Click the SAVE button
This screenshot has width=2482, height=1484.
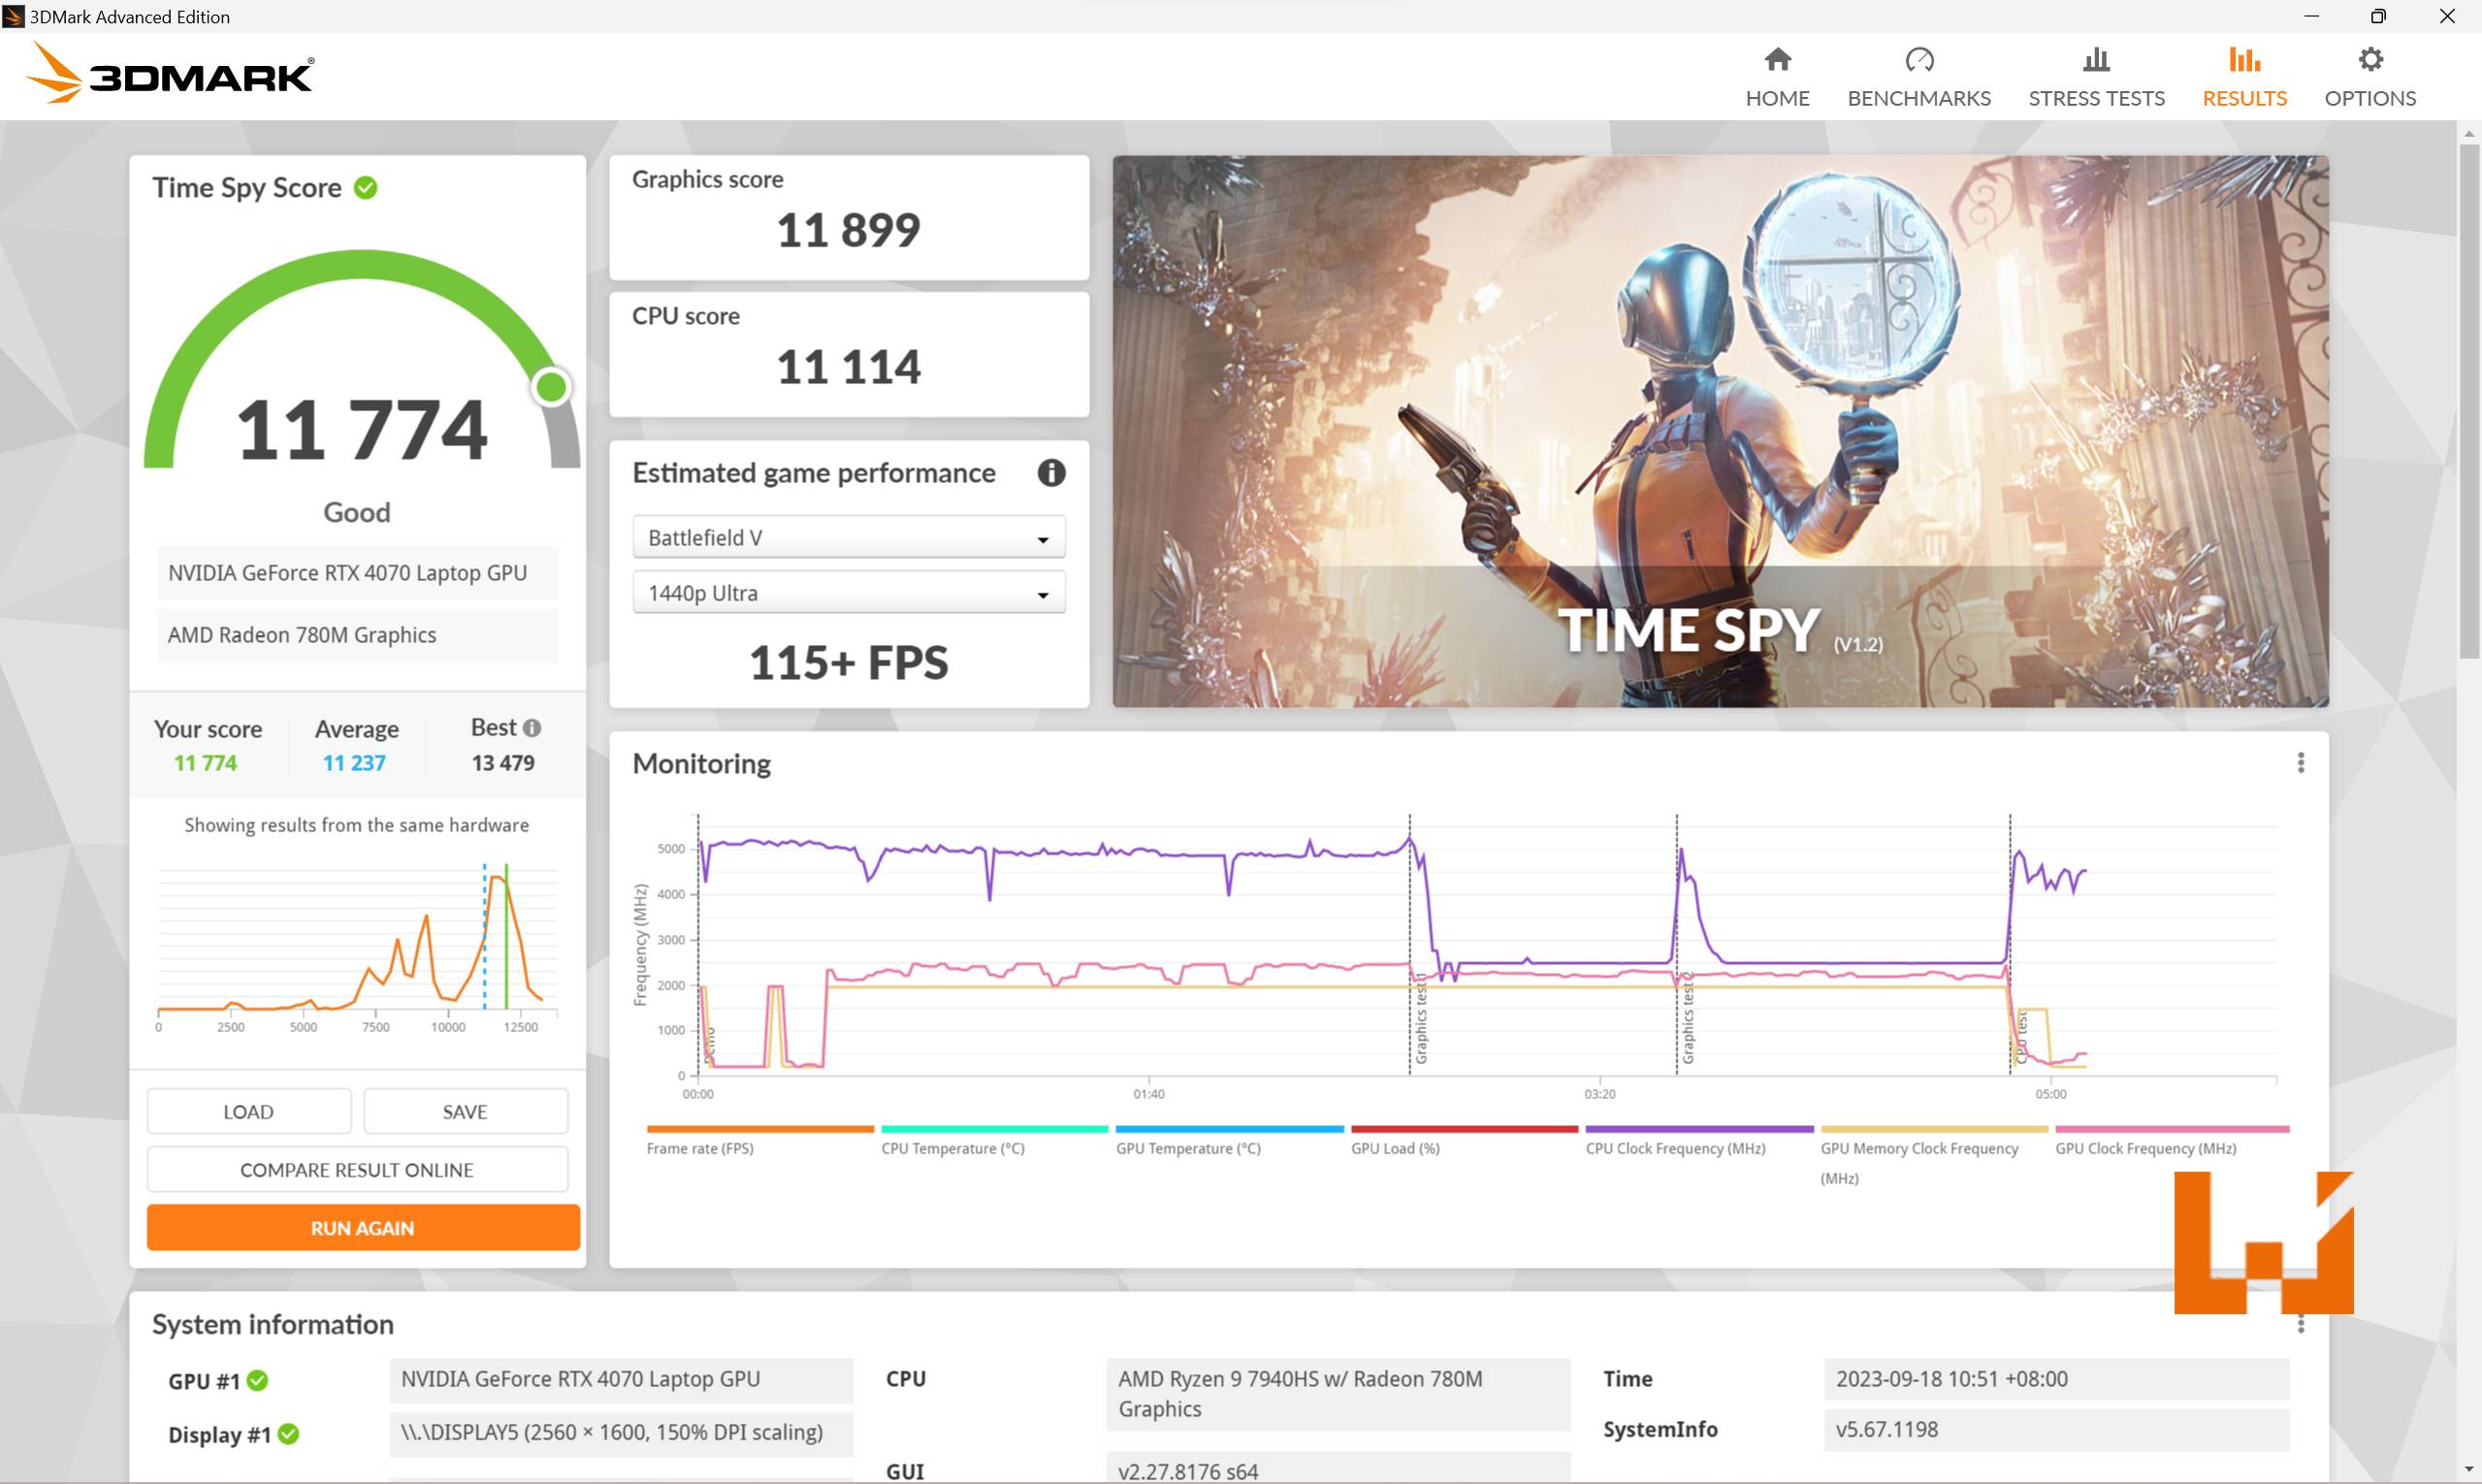pos(465,1111)
